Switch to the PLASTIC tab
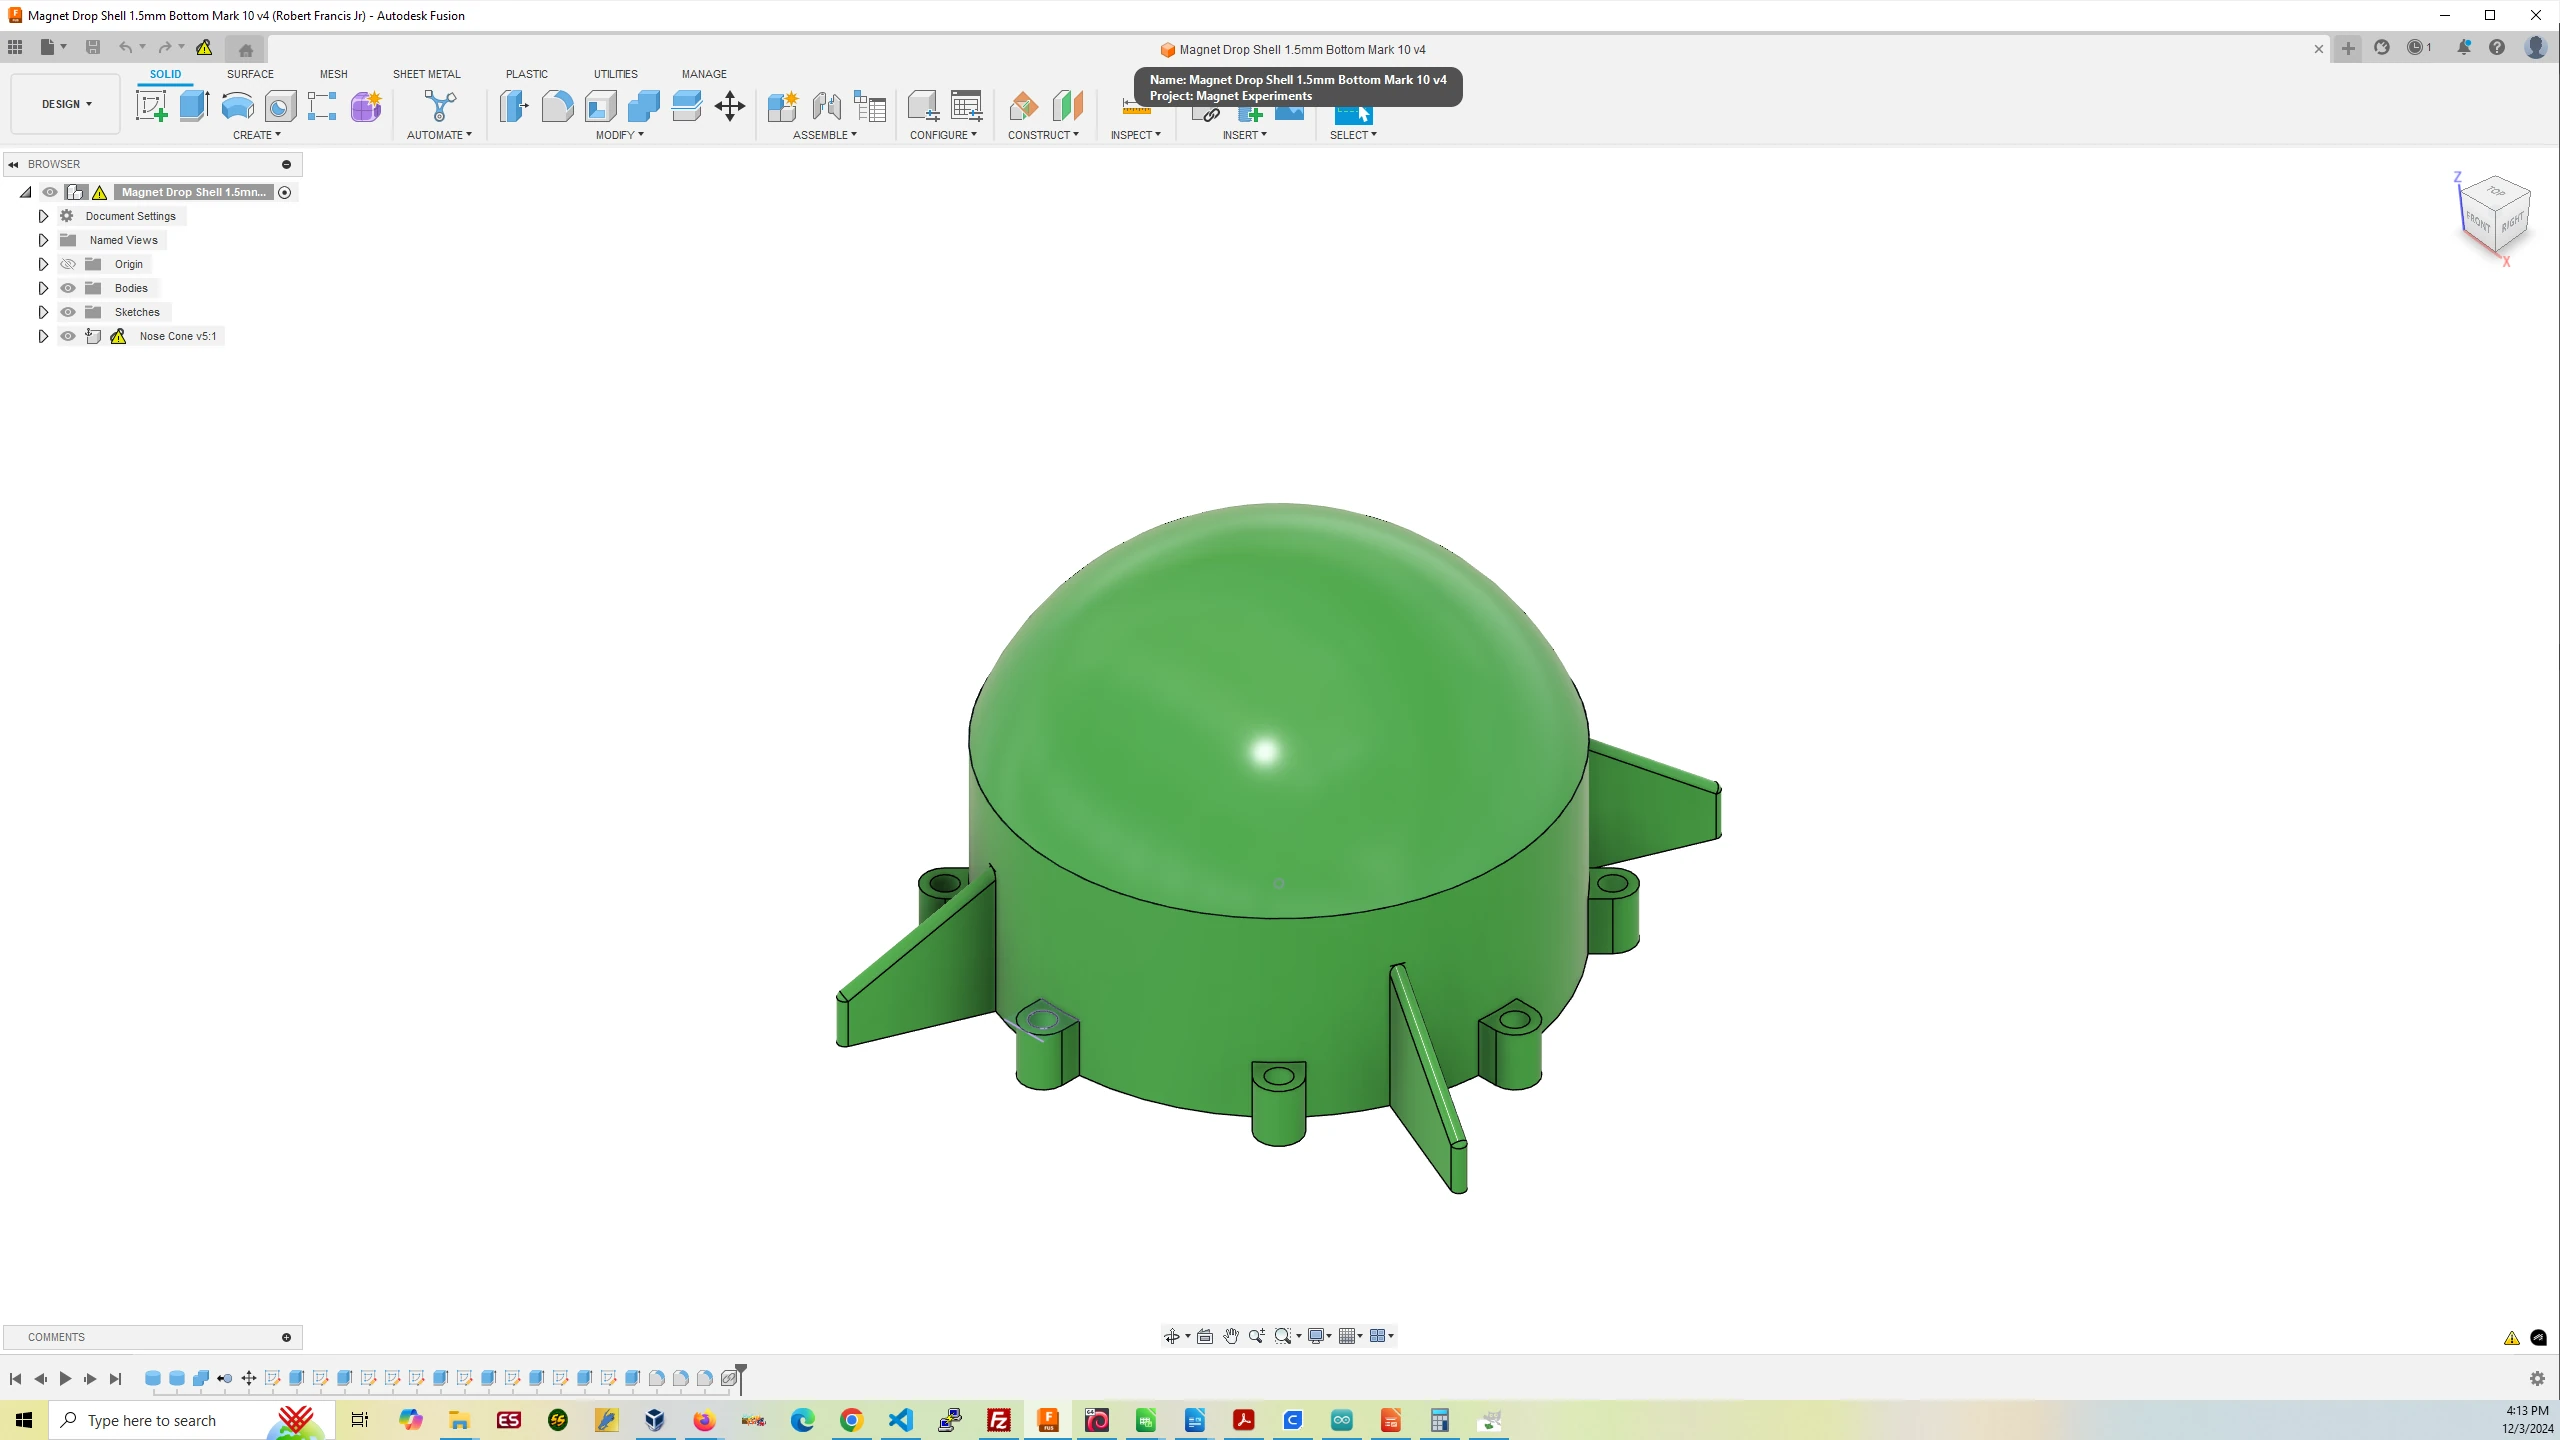 527,74
